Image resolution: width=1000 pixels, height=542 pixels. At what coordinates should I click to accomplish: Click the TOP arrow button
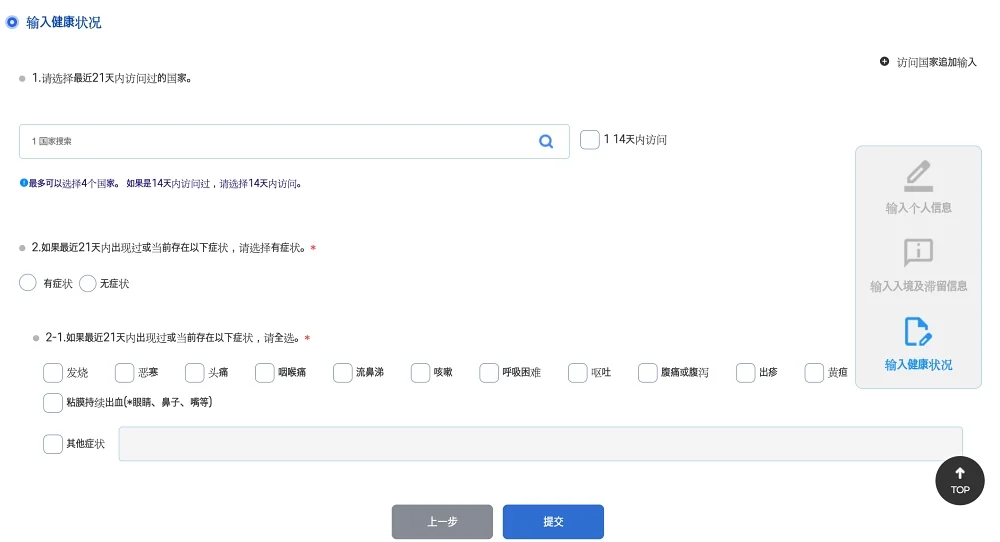pos(960,480)
